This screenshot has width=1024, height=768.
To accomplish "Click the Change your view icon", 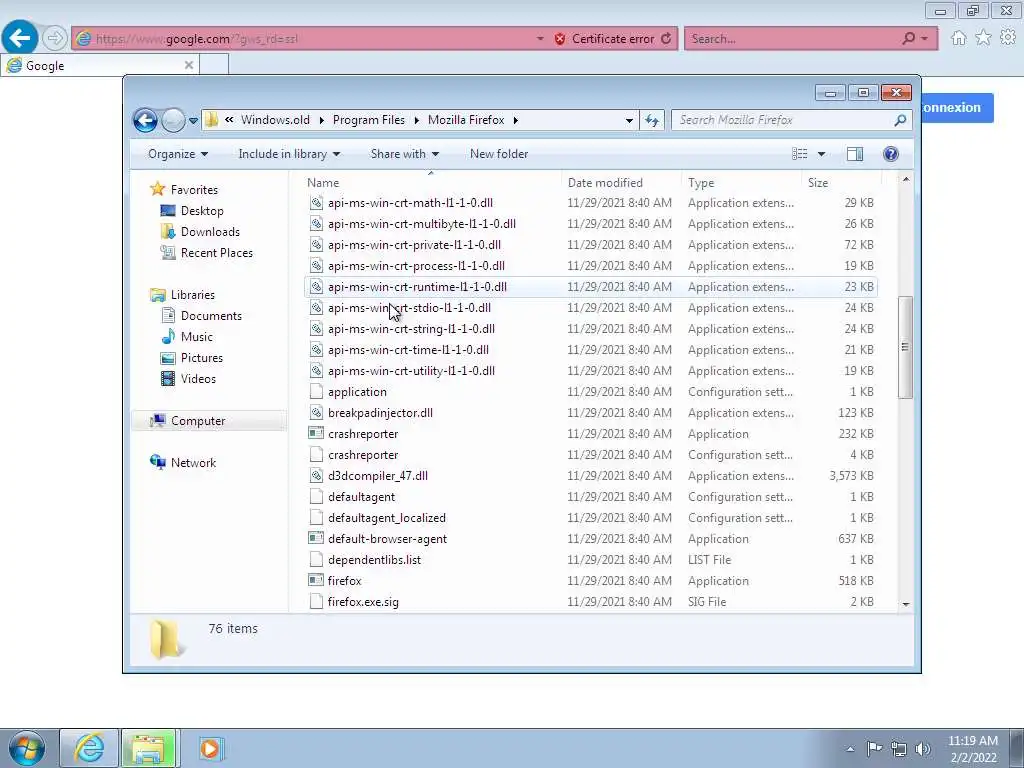I will [800, 154].
